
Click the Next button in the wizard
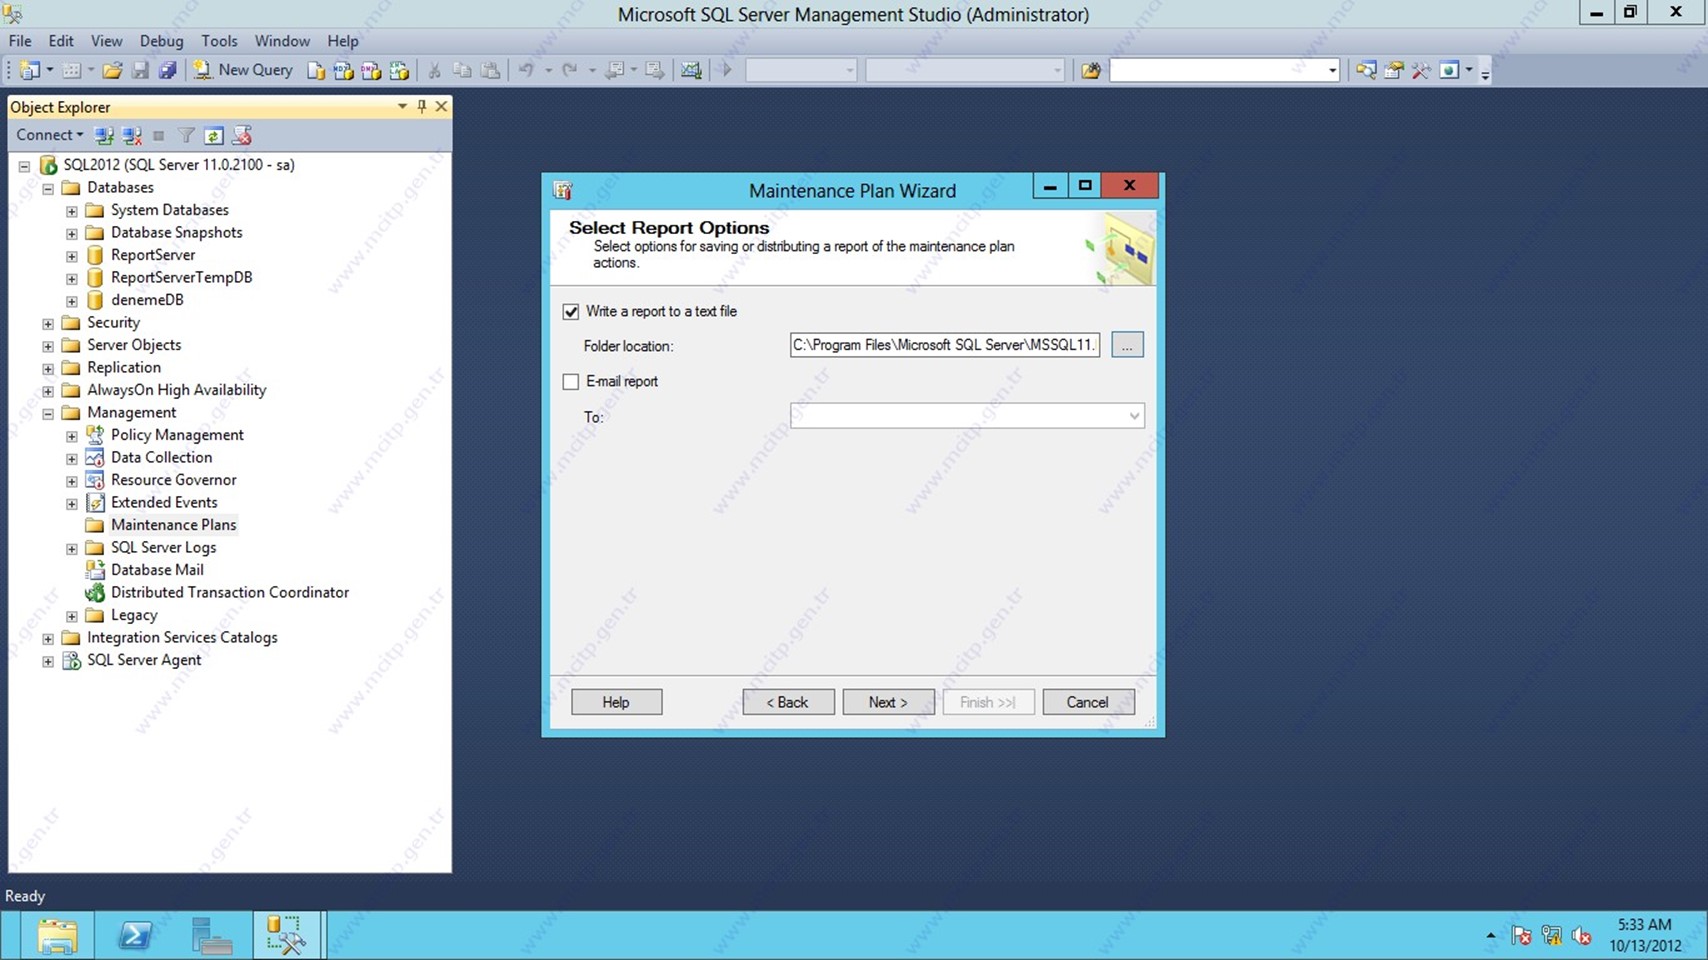coord(888,702)
